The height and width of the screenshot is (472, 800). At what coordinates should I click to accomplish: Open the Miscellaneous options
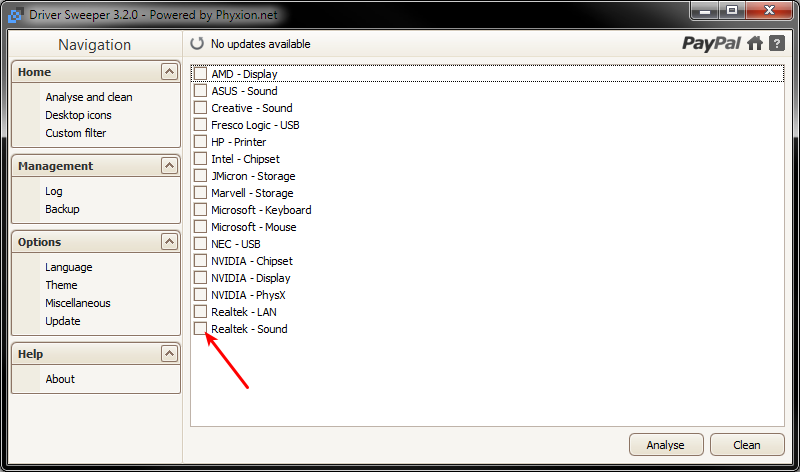pyautogui.click(x=78, y=303)
